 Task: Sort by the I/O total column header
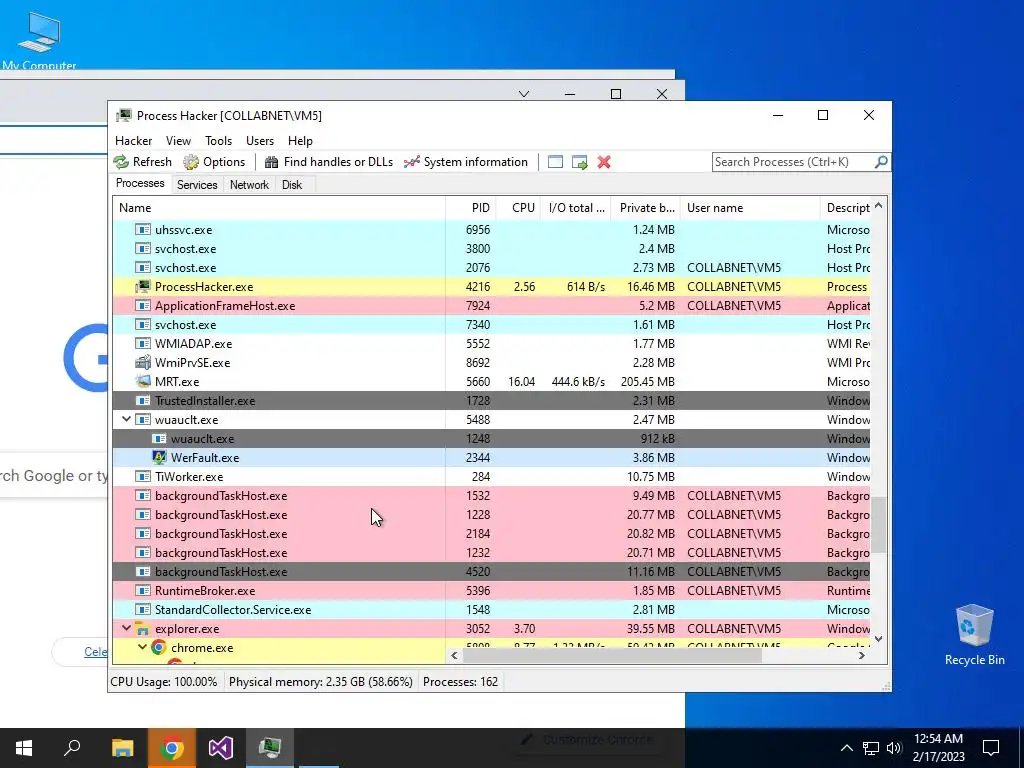tap(575, 208)
